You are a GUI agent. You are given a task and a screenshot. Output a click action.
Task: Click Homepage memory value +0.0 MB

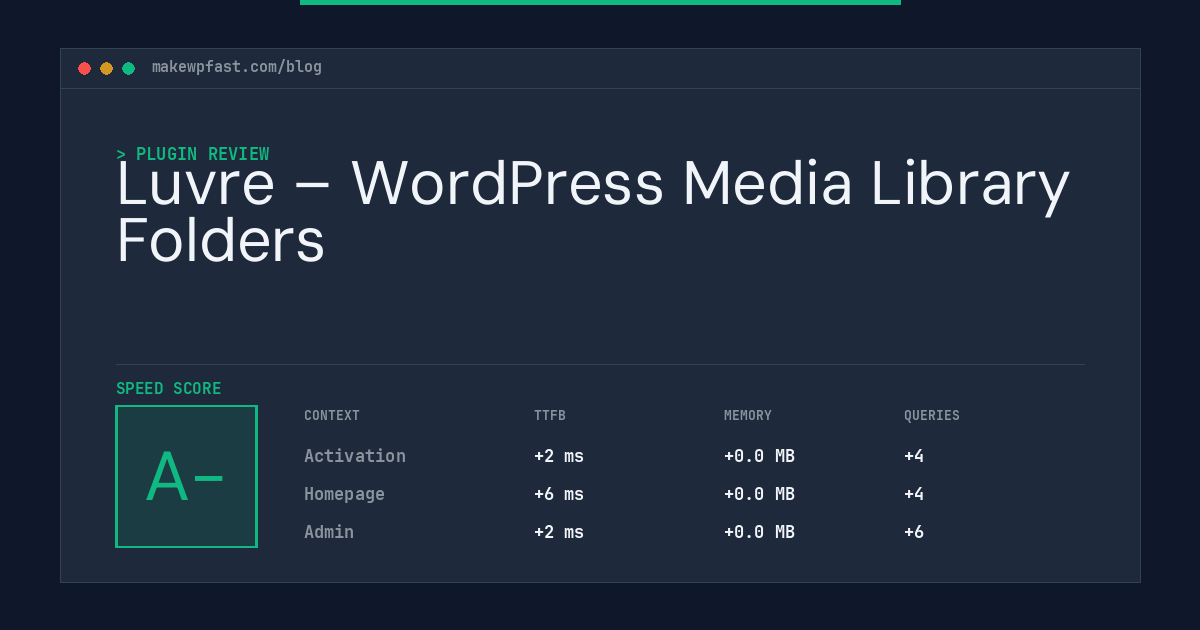[759, 494]
